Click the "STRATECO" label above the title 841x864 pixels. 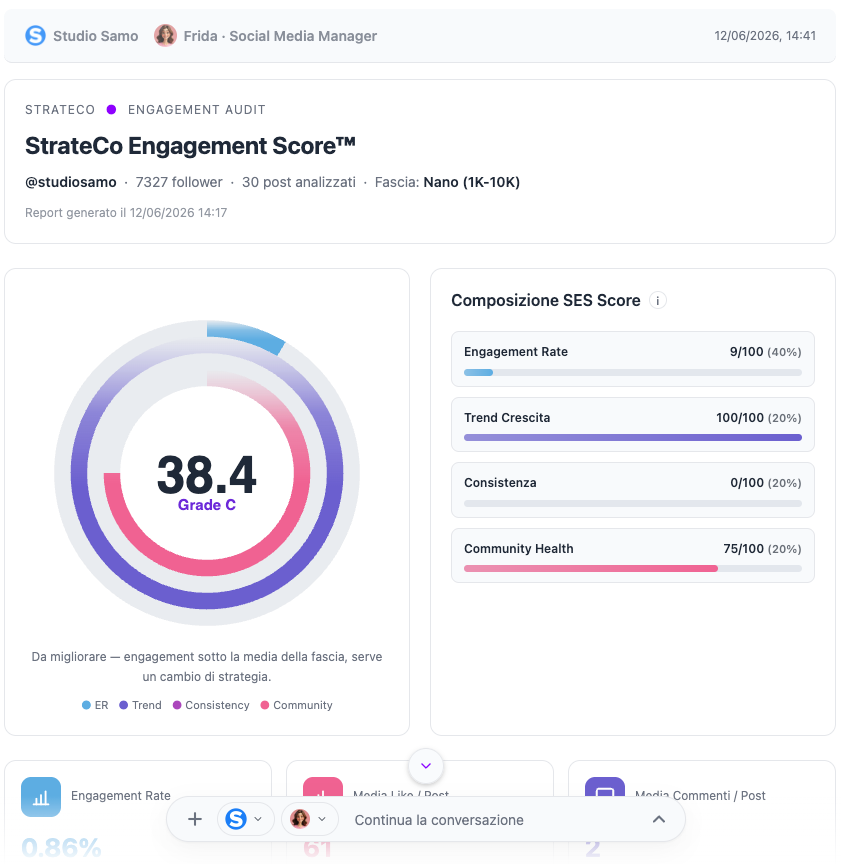point(60,110)
